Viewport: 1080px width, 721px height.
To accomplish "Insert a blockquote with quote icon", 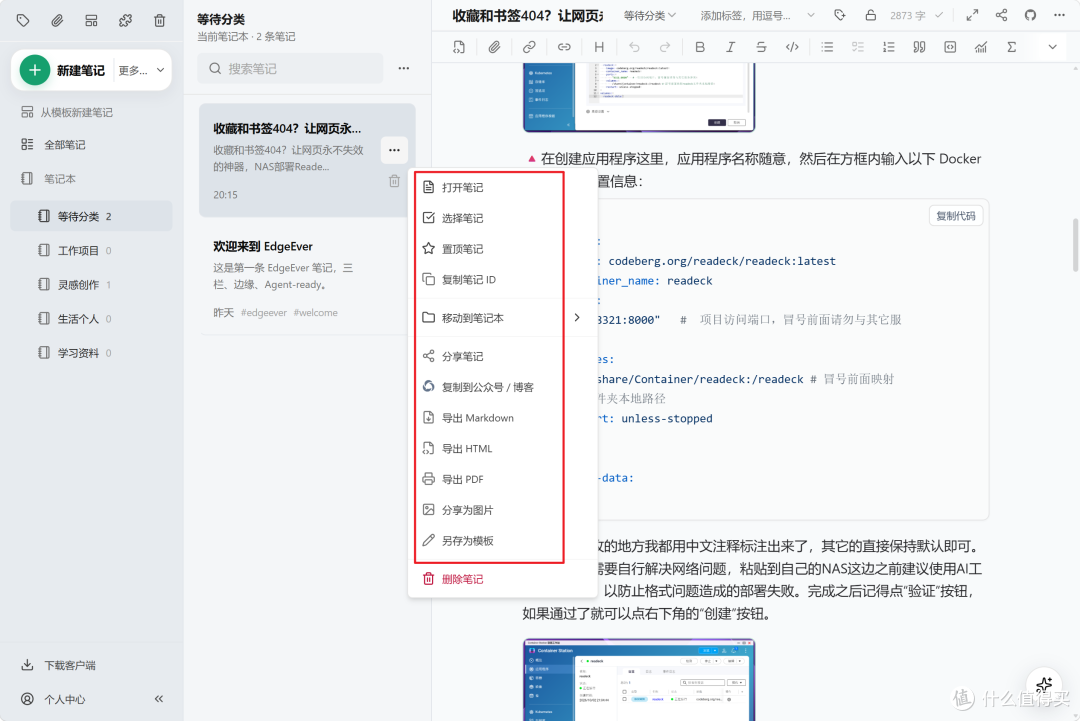I will pyautogui.click(x=919, y=47).
